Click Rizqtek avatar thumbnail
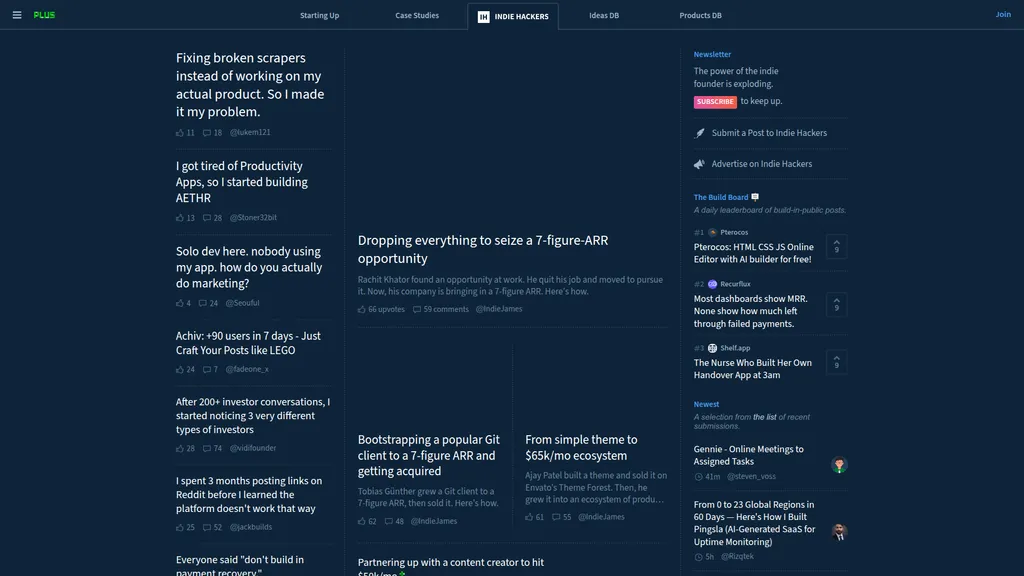Viewport: 1024px width, 576px height. coord(839,532)
